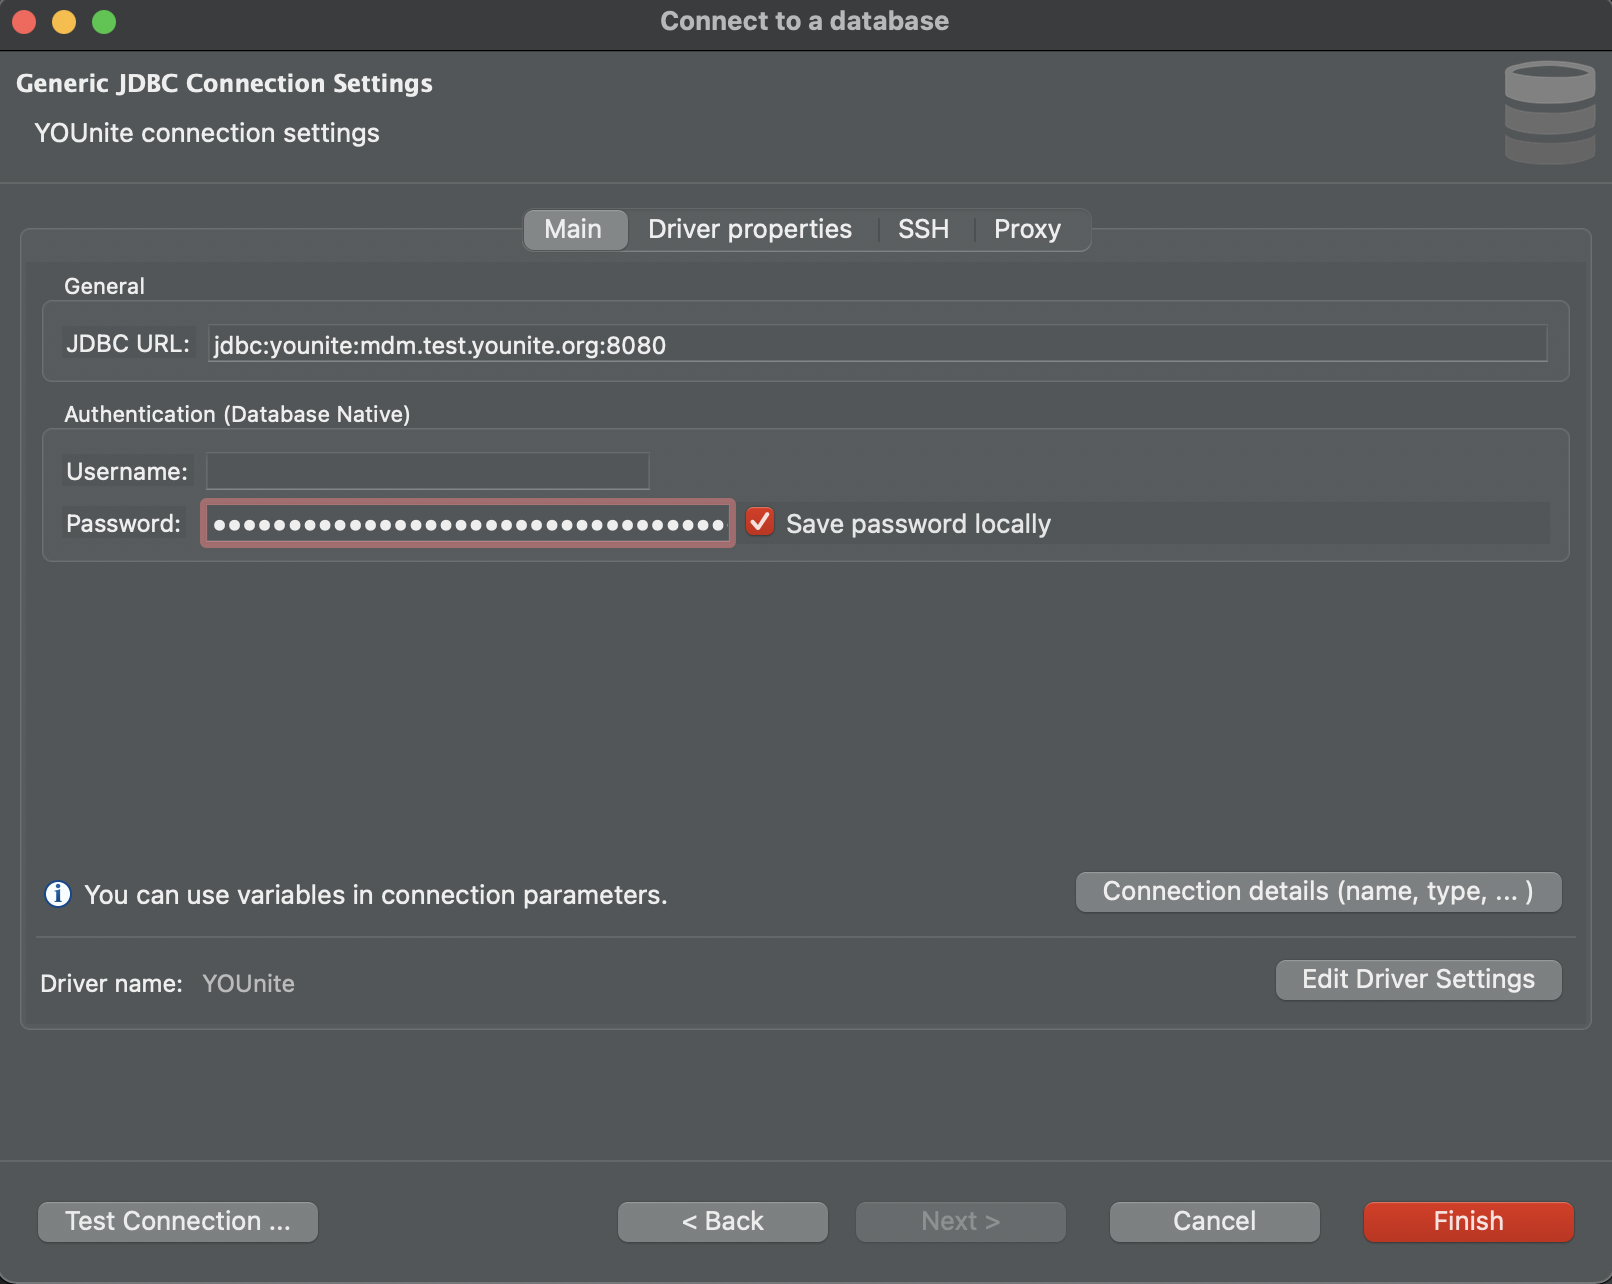Cancel the connection setup
This screenshot has width=1612, height=1284.
(x=1214, y=1221)
